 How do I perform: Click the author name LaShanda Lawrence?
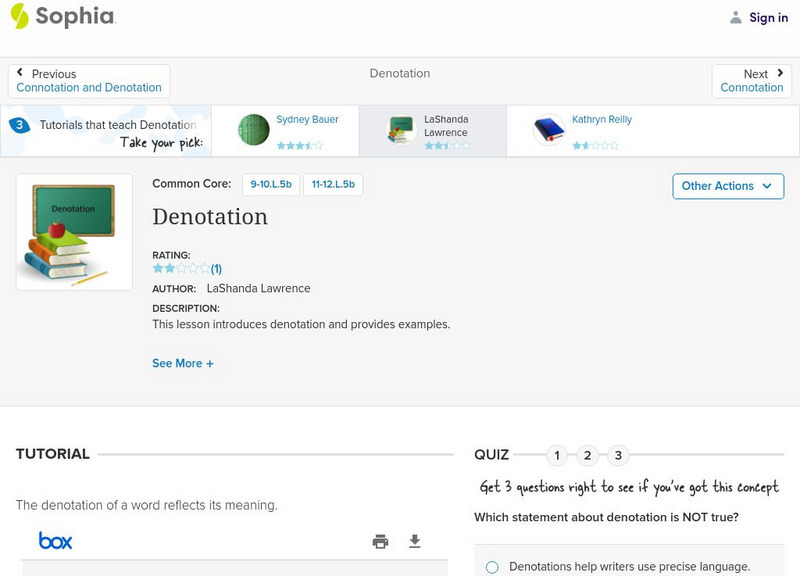point(258,288)
